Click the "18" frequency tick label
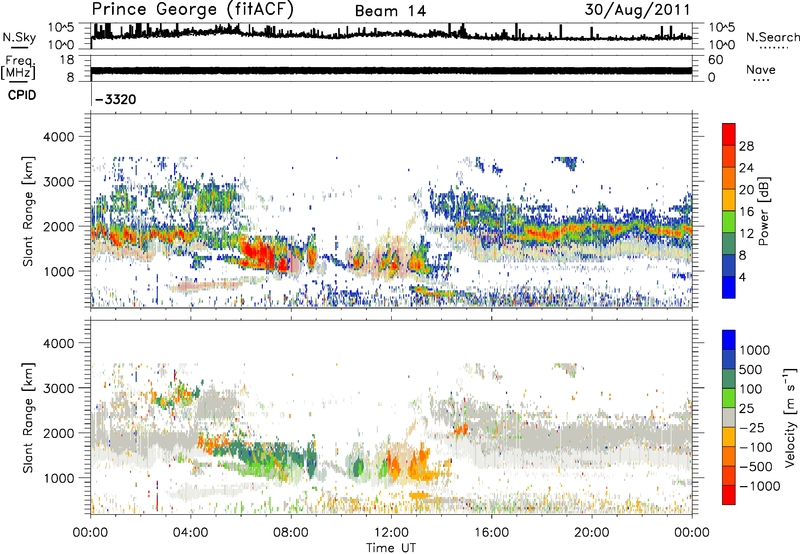 coord(66,60)
